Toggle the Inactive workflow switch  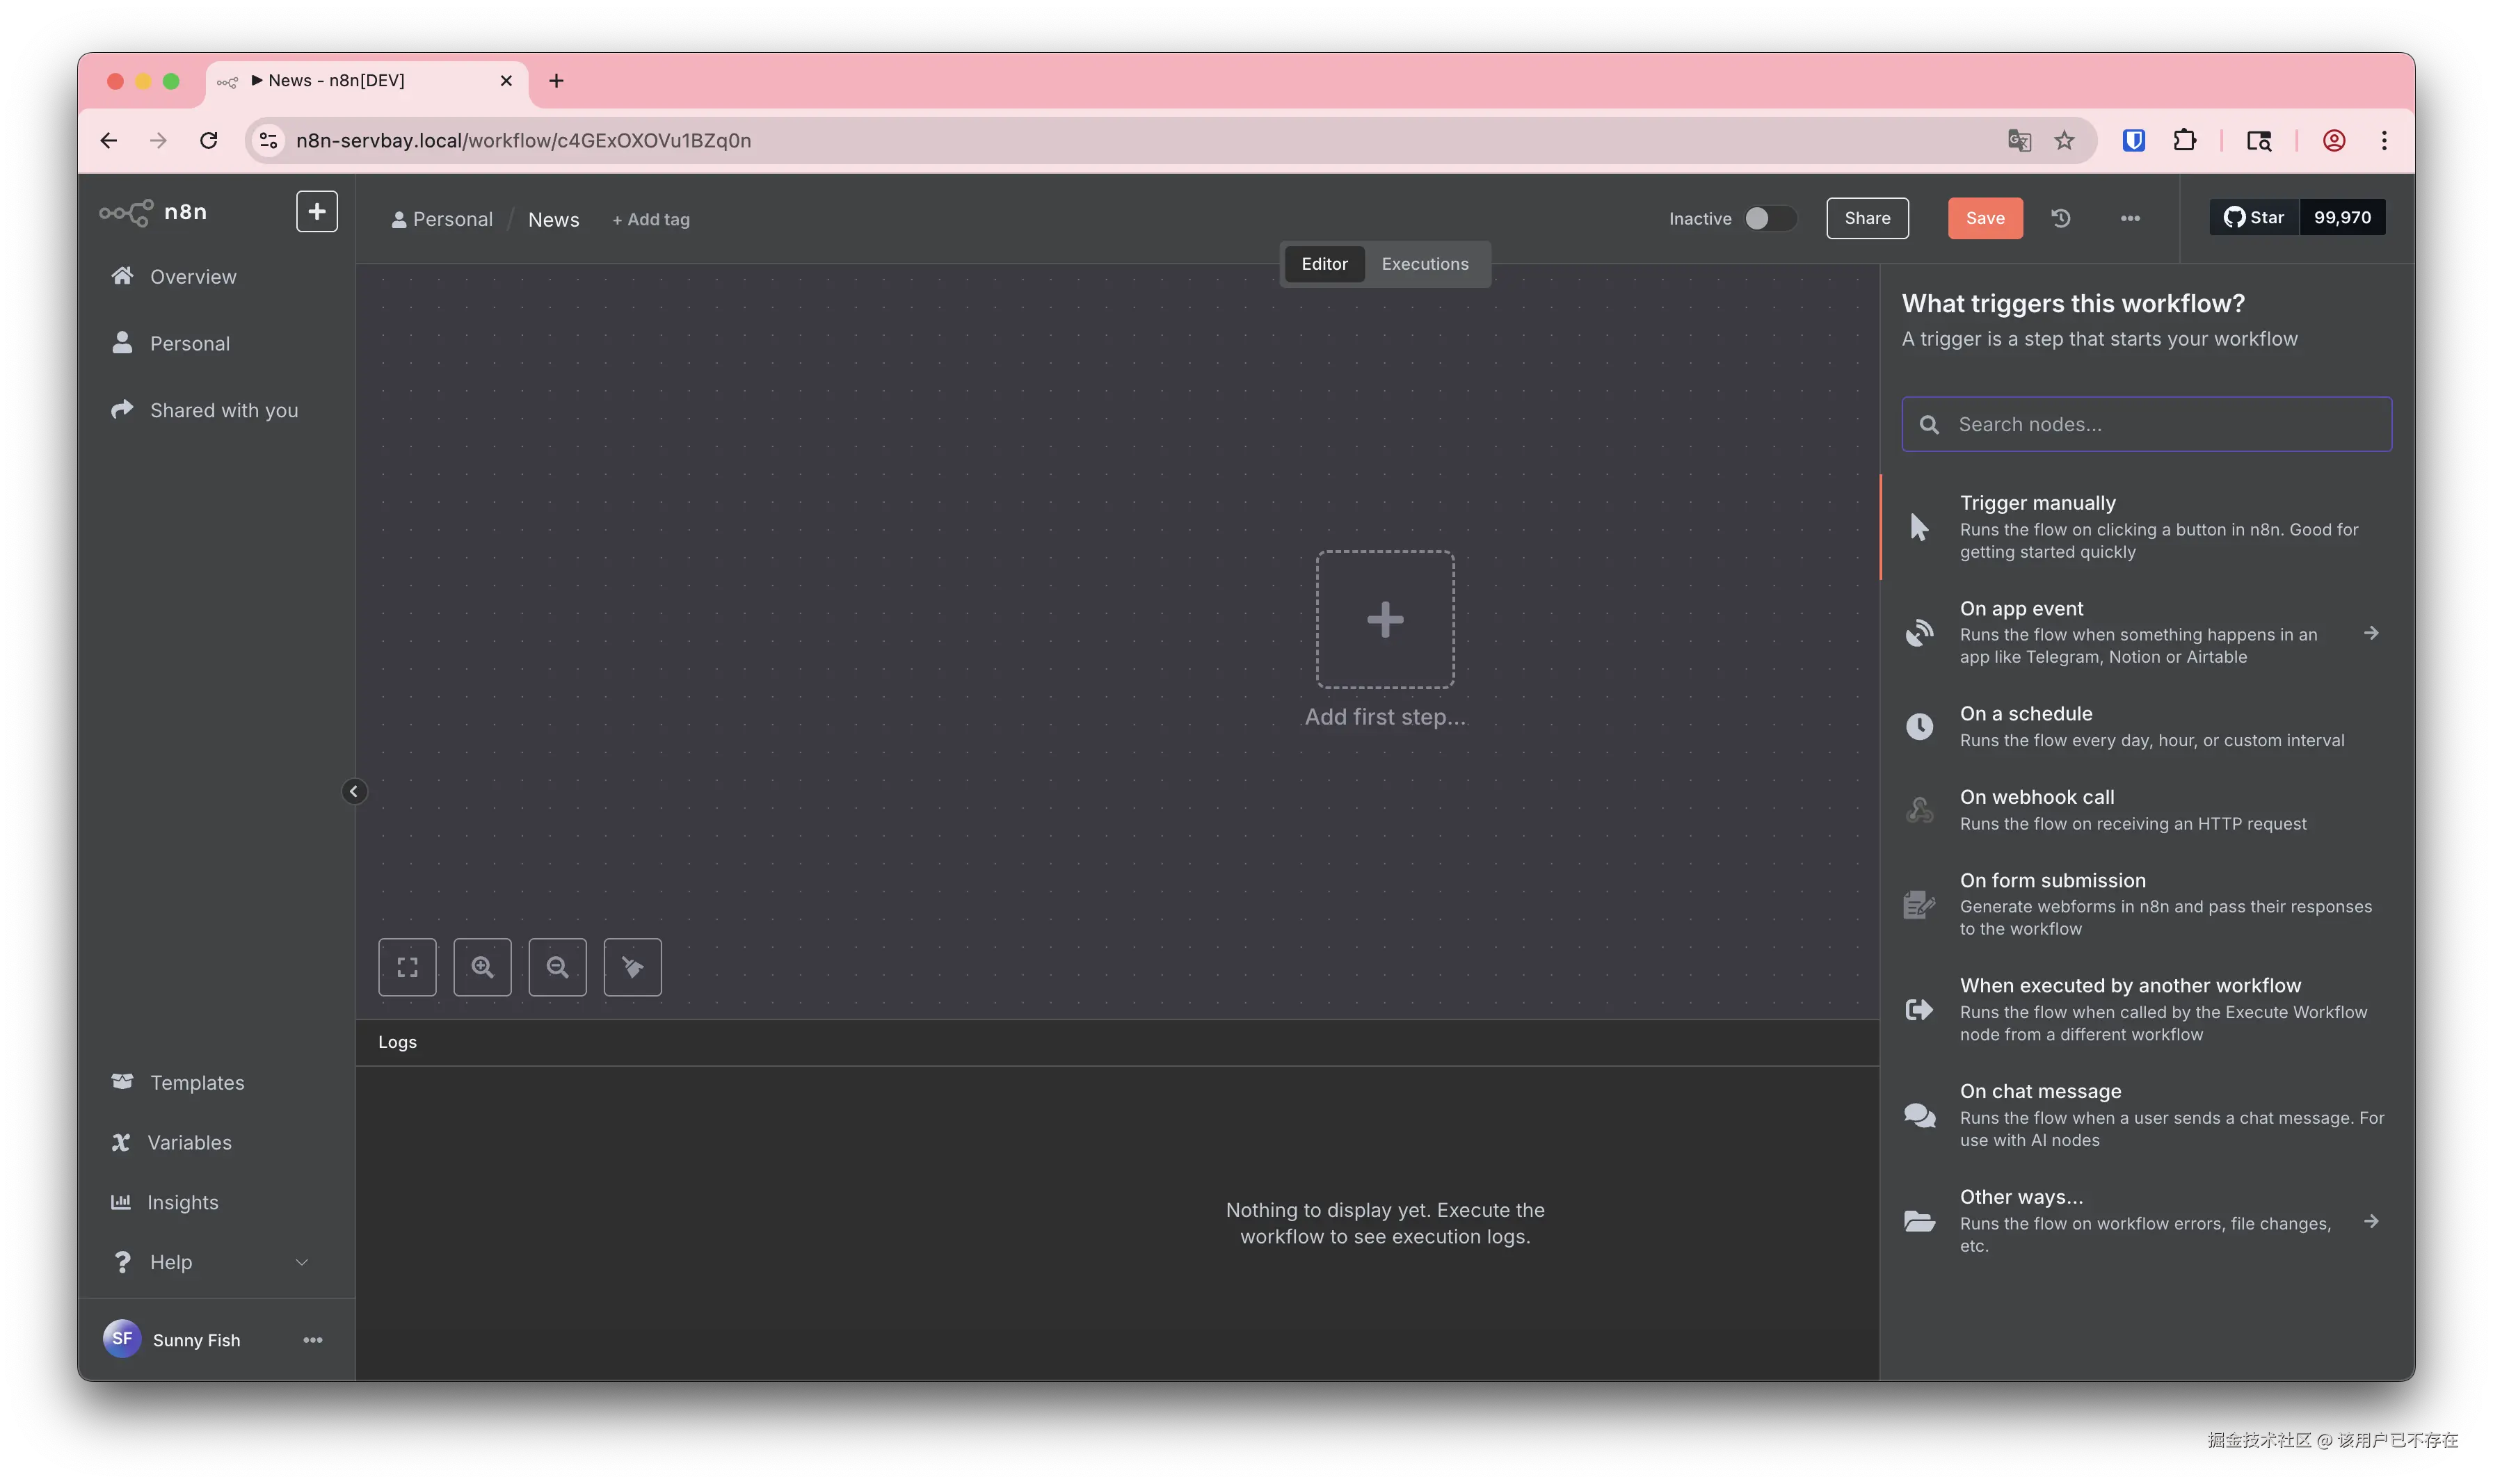1769,218
